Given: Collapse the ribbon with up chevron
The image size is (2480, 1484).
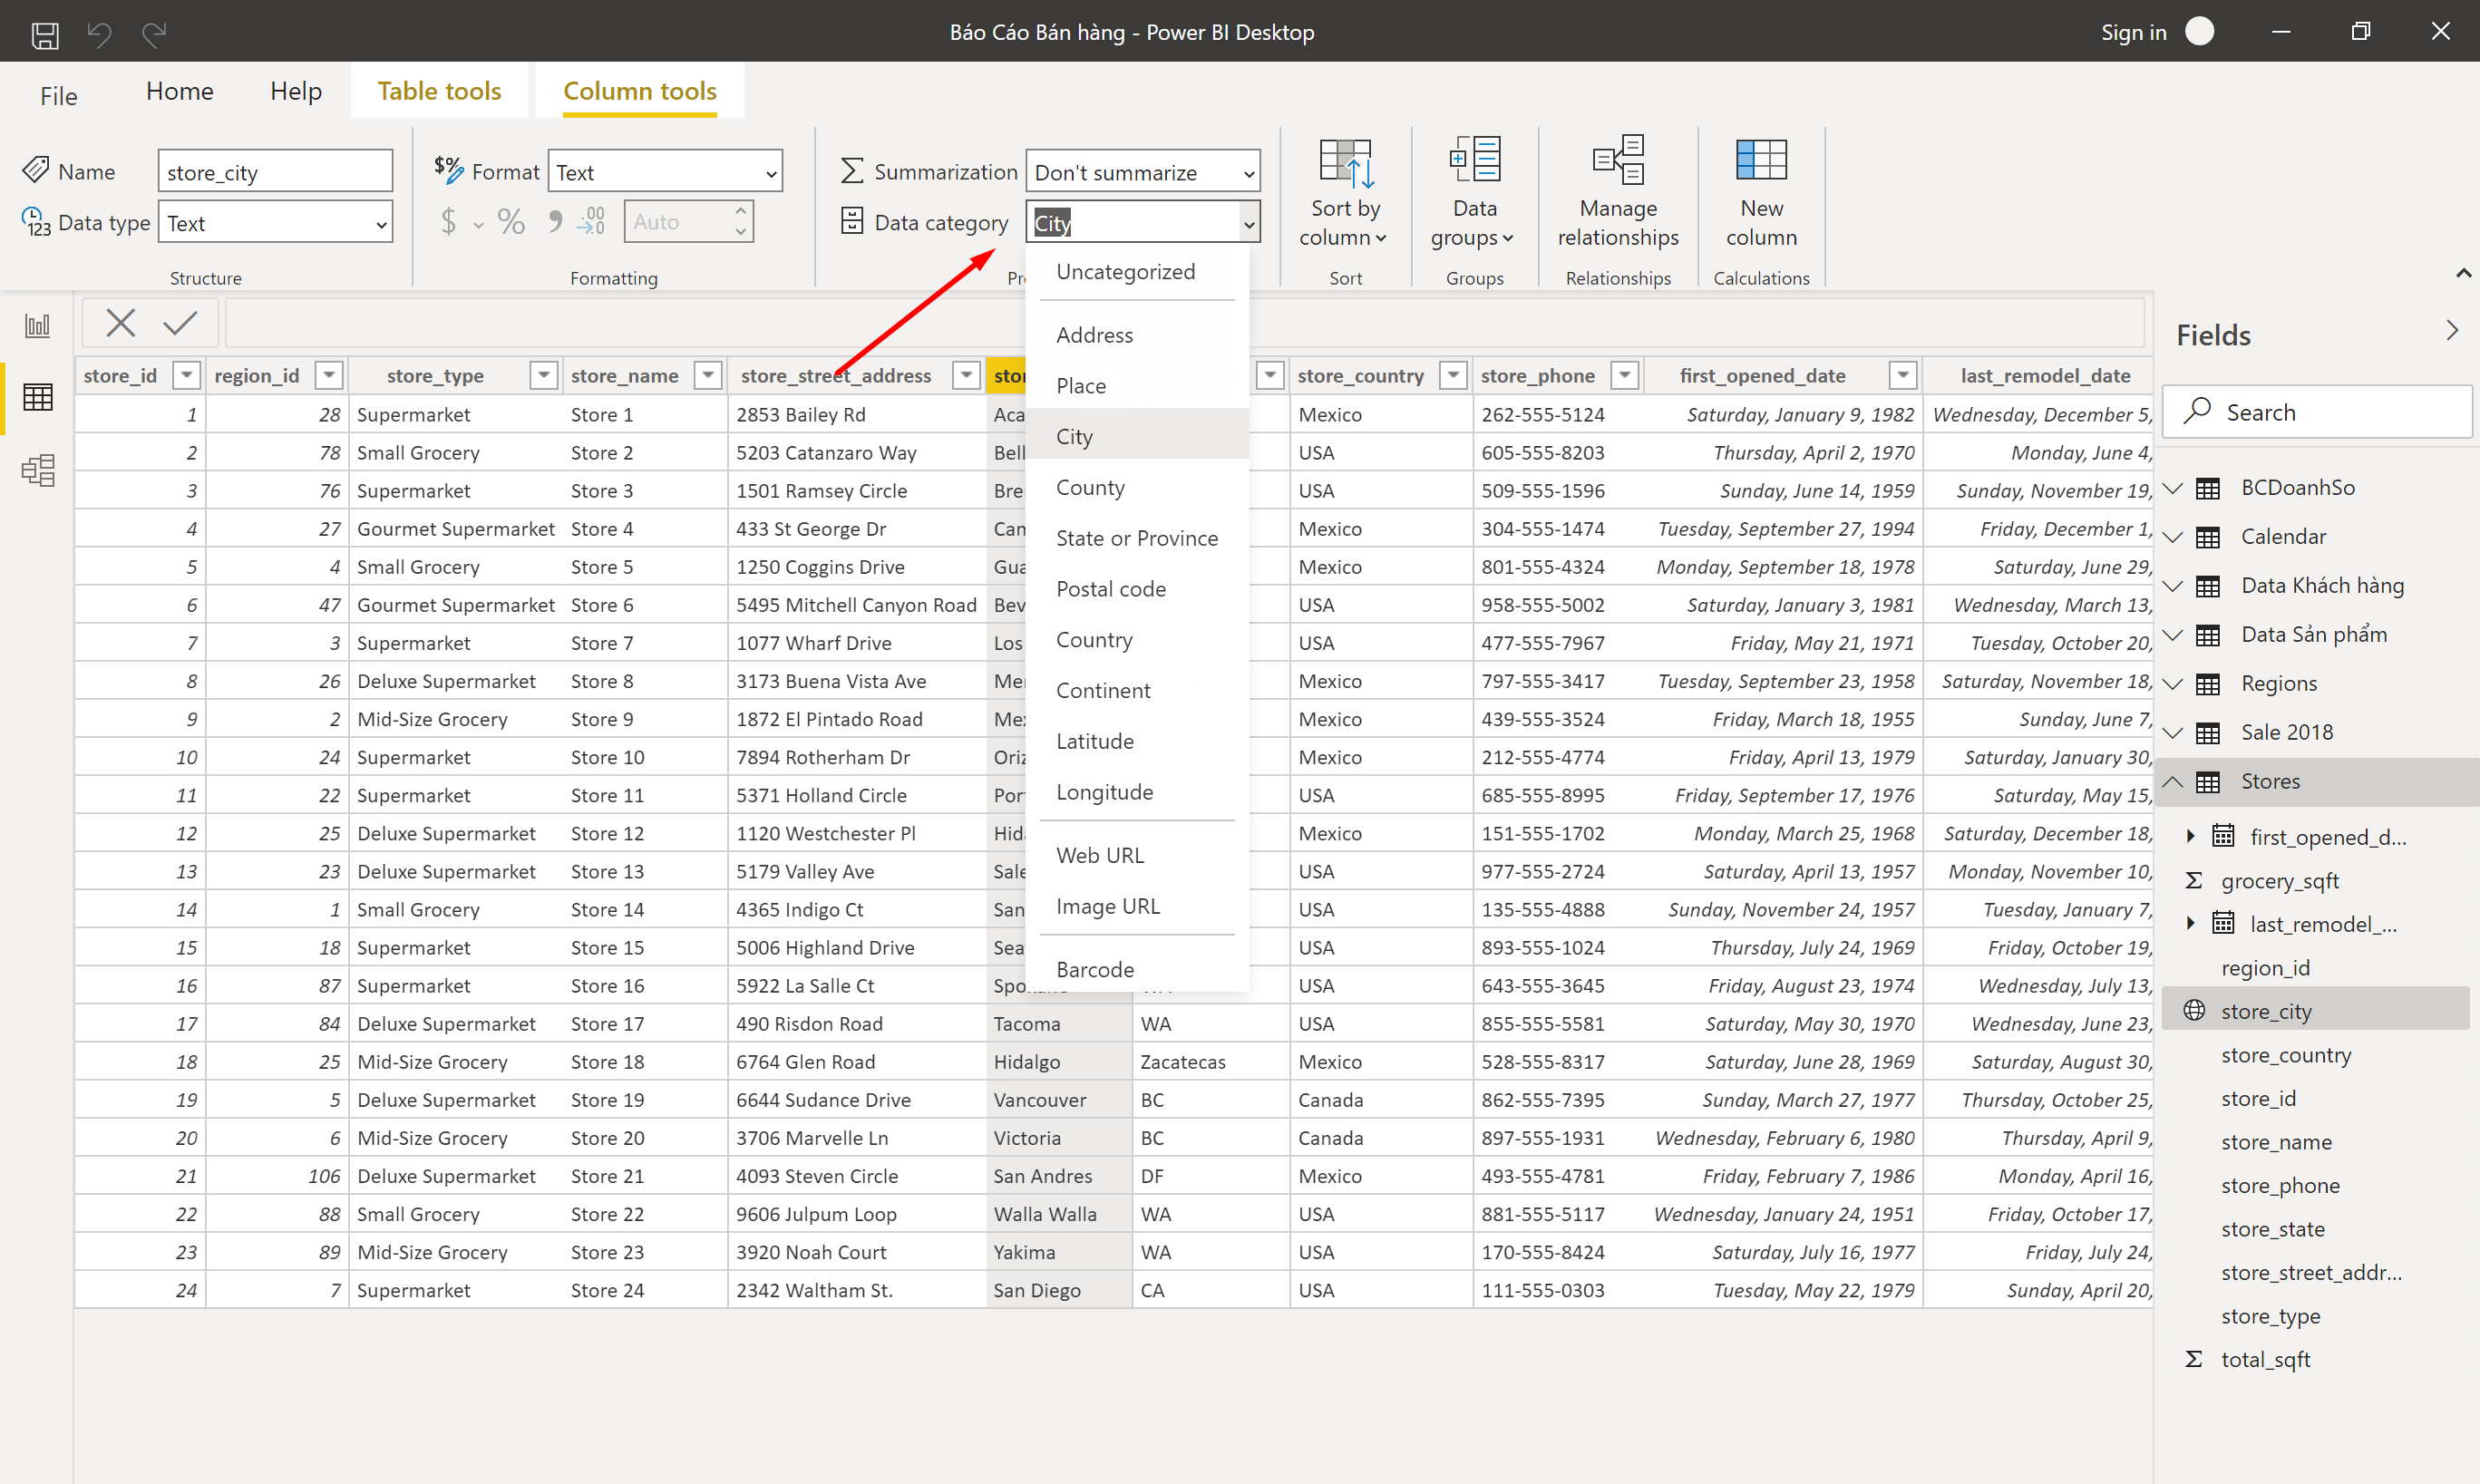Looking at the screenshot, I should (x=2463, y=273).
